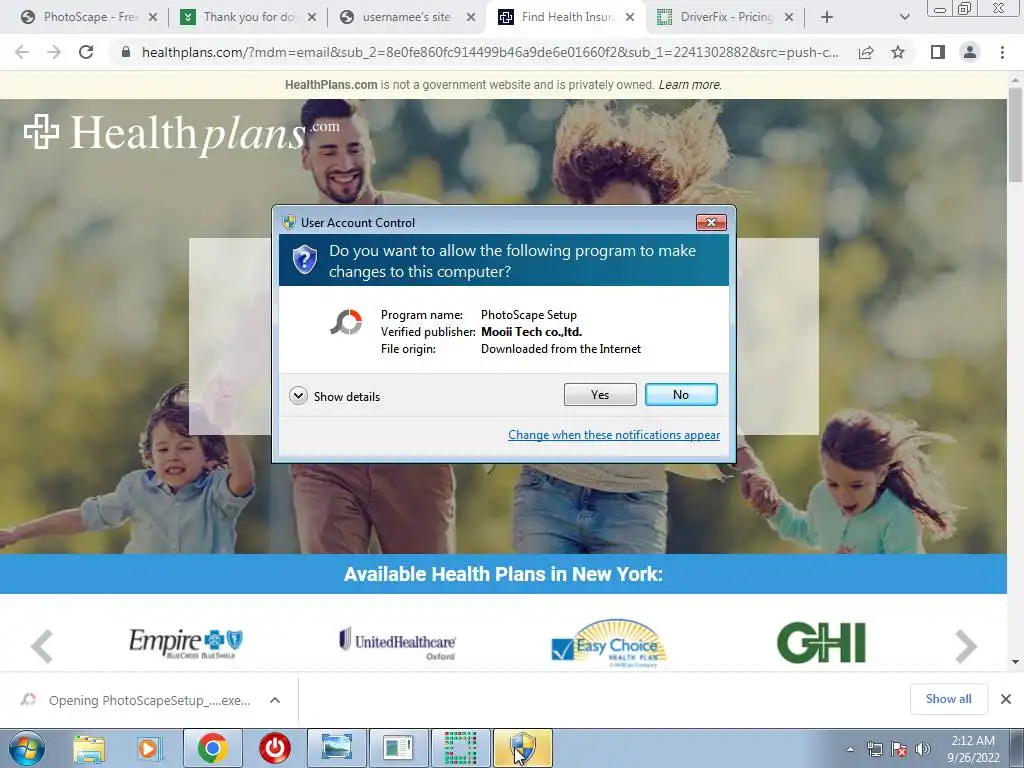This screenshot has width=1024, height=768.
Task: Open the red power icon app
Action: point(274,748)
